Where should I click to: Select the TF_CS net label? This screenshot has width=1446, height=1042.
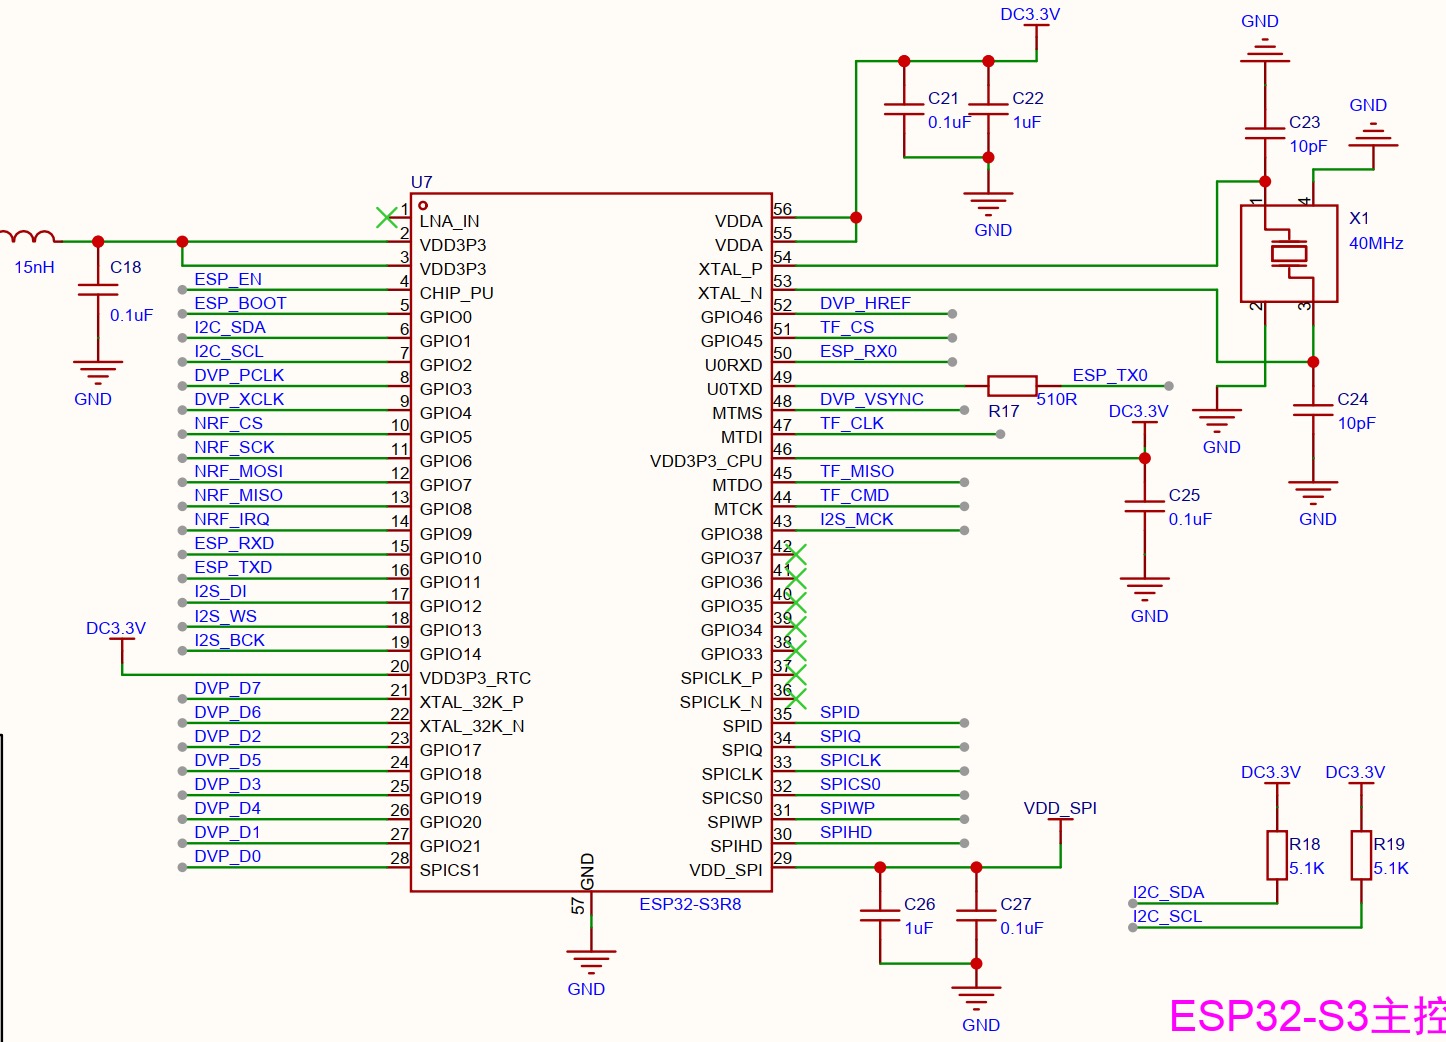(x=847, y=327)
